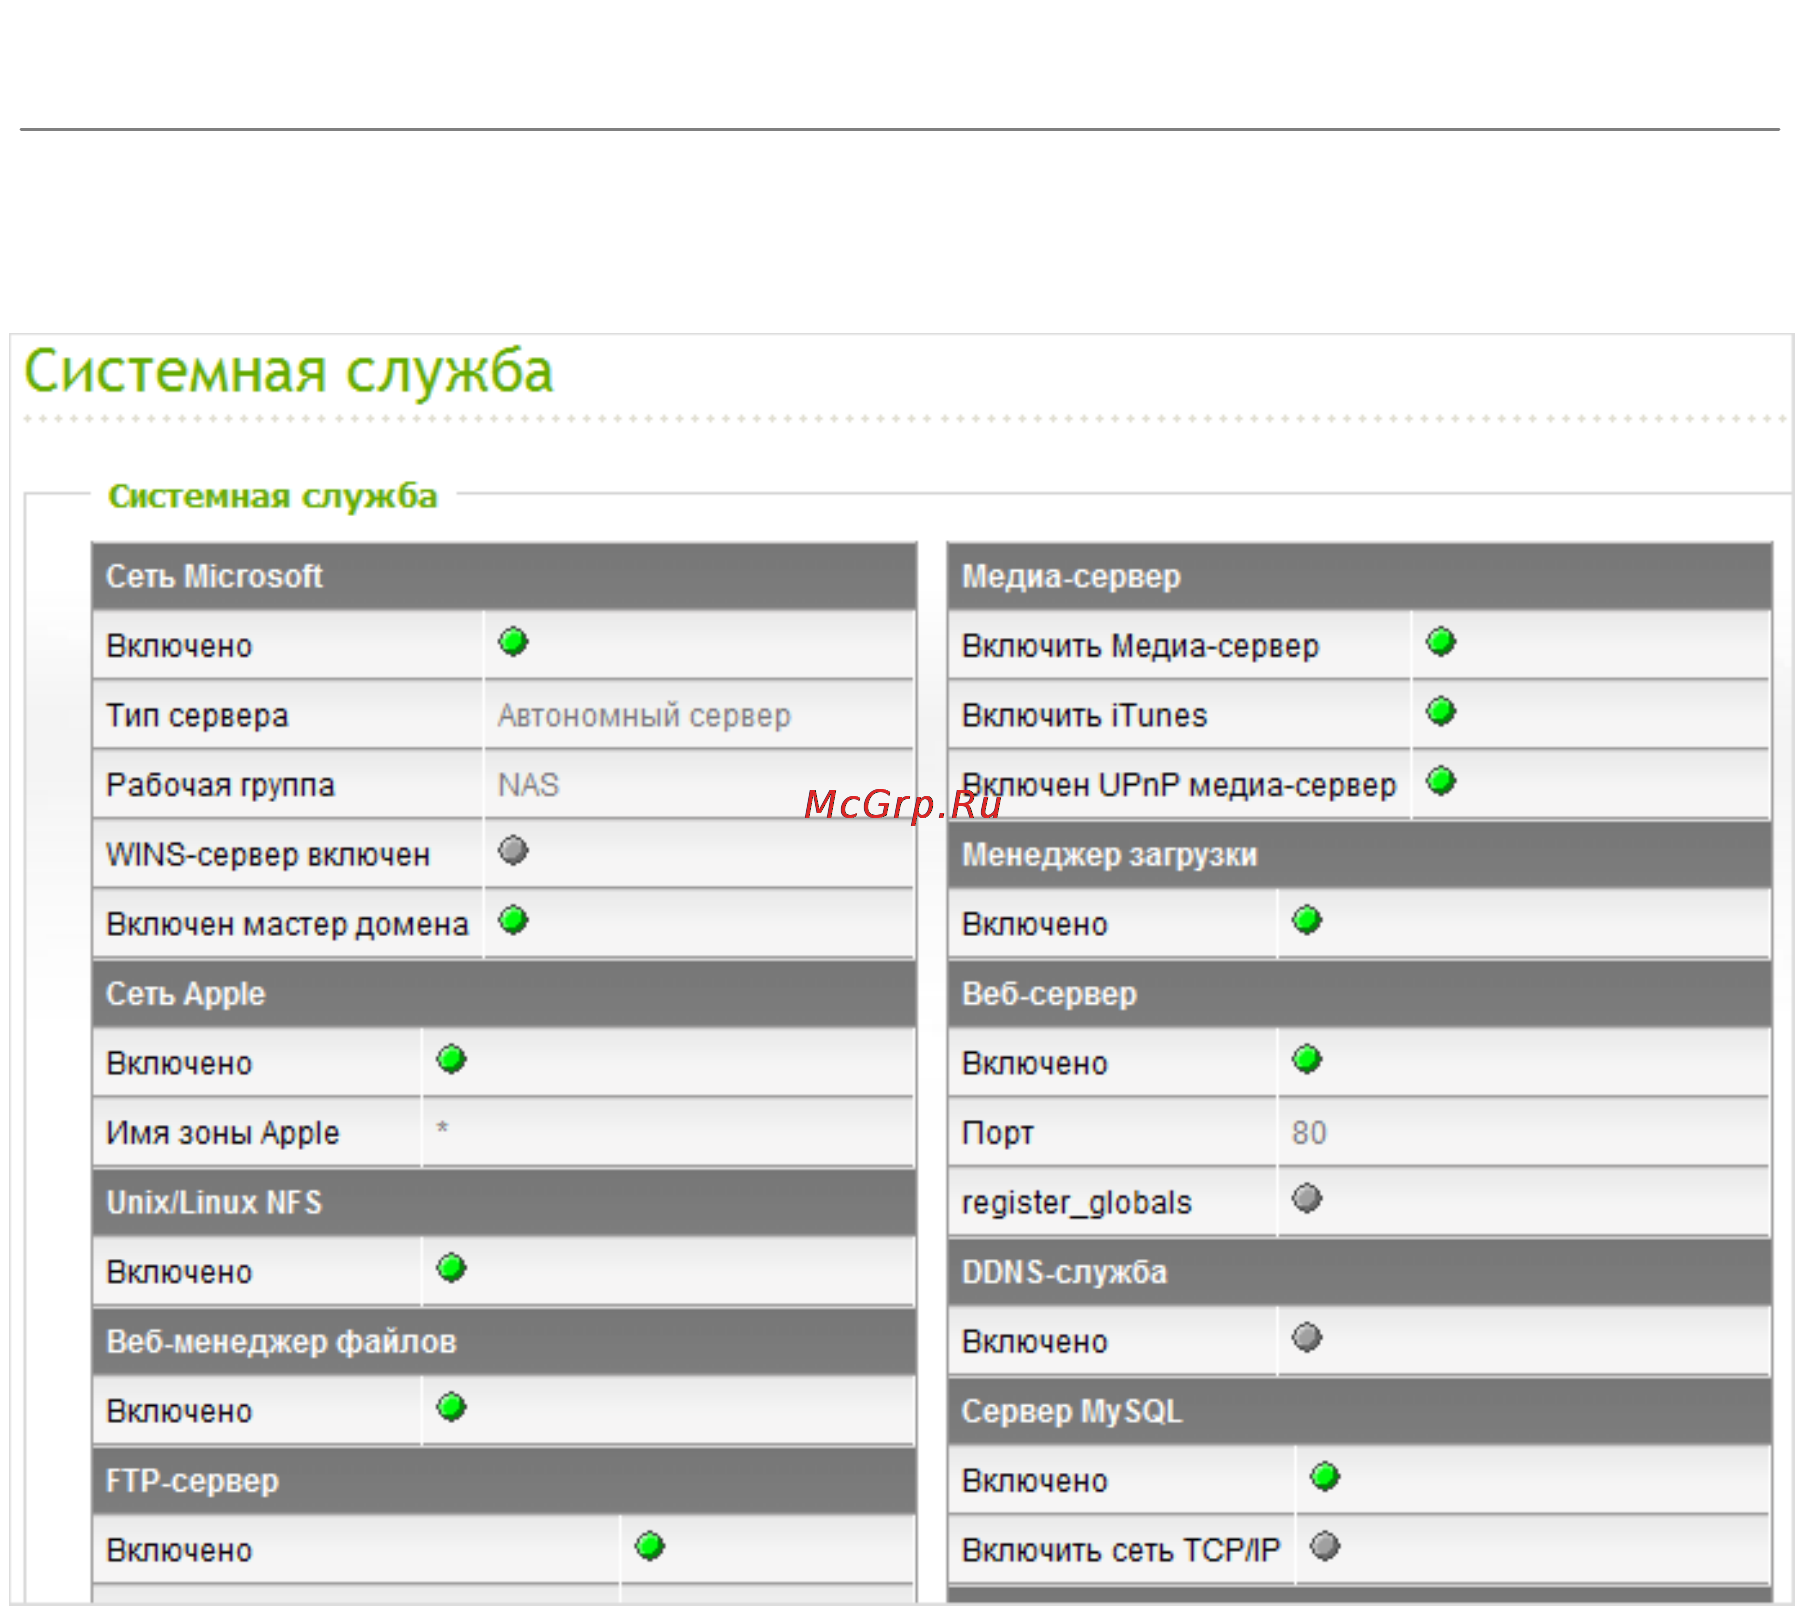Click the large Системная служба page title
This screenshot has height=1606, width=1795.
pos(288,372)
